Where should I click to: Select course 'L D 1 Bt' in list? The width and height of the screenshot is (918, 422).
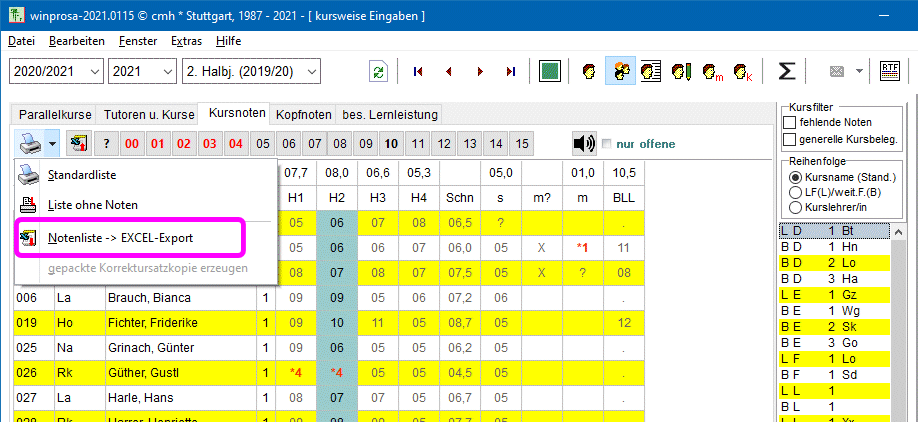(x=830, y=231)
